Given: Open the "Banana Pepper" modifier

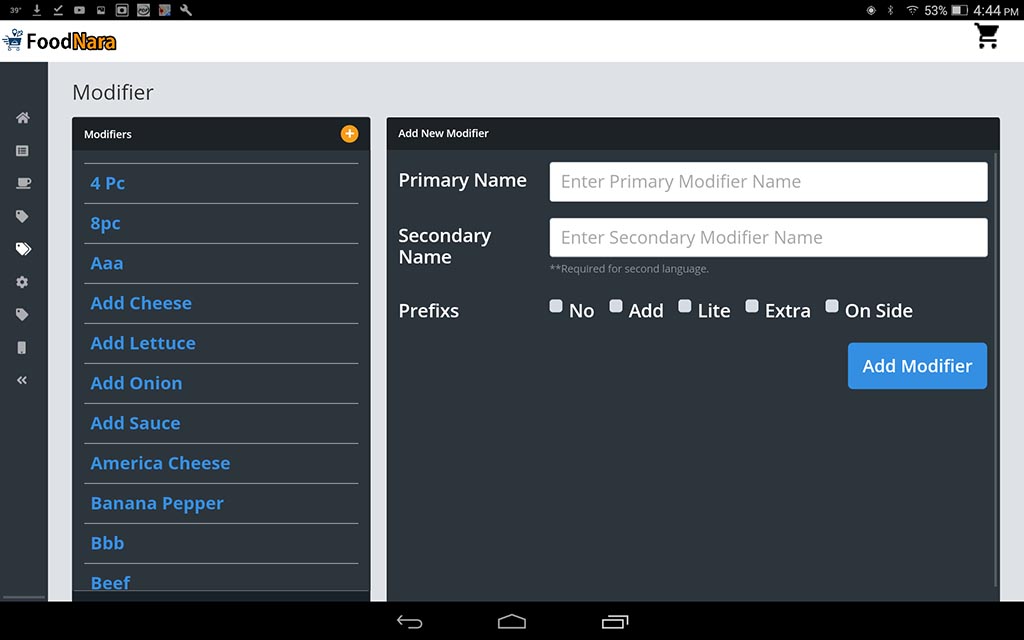Looking at the screenshot, I should click(157, 503).
